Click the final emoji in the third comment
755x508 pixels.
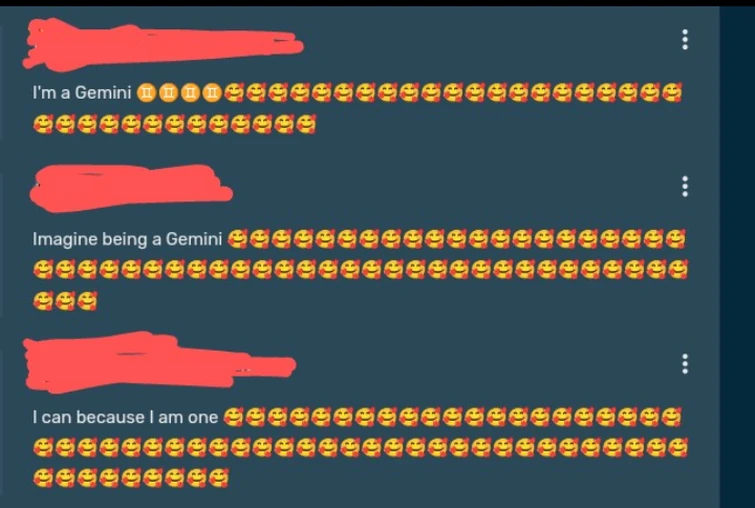219,478
